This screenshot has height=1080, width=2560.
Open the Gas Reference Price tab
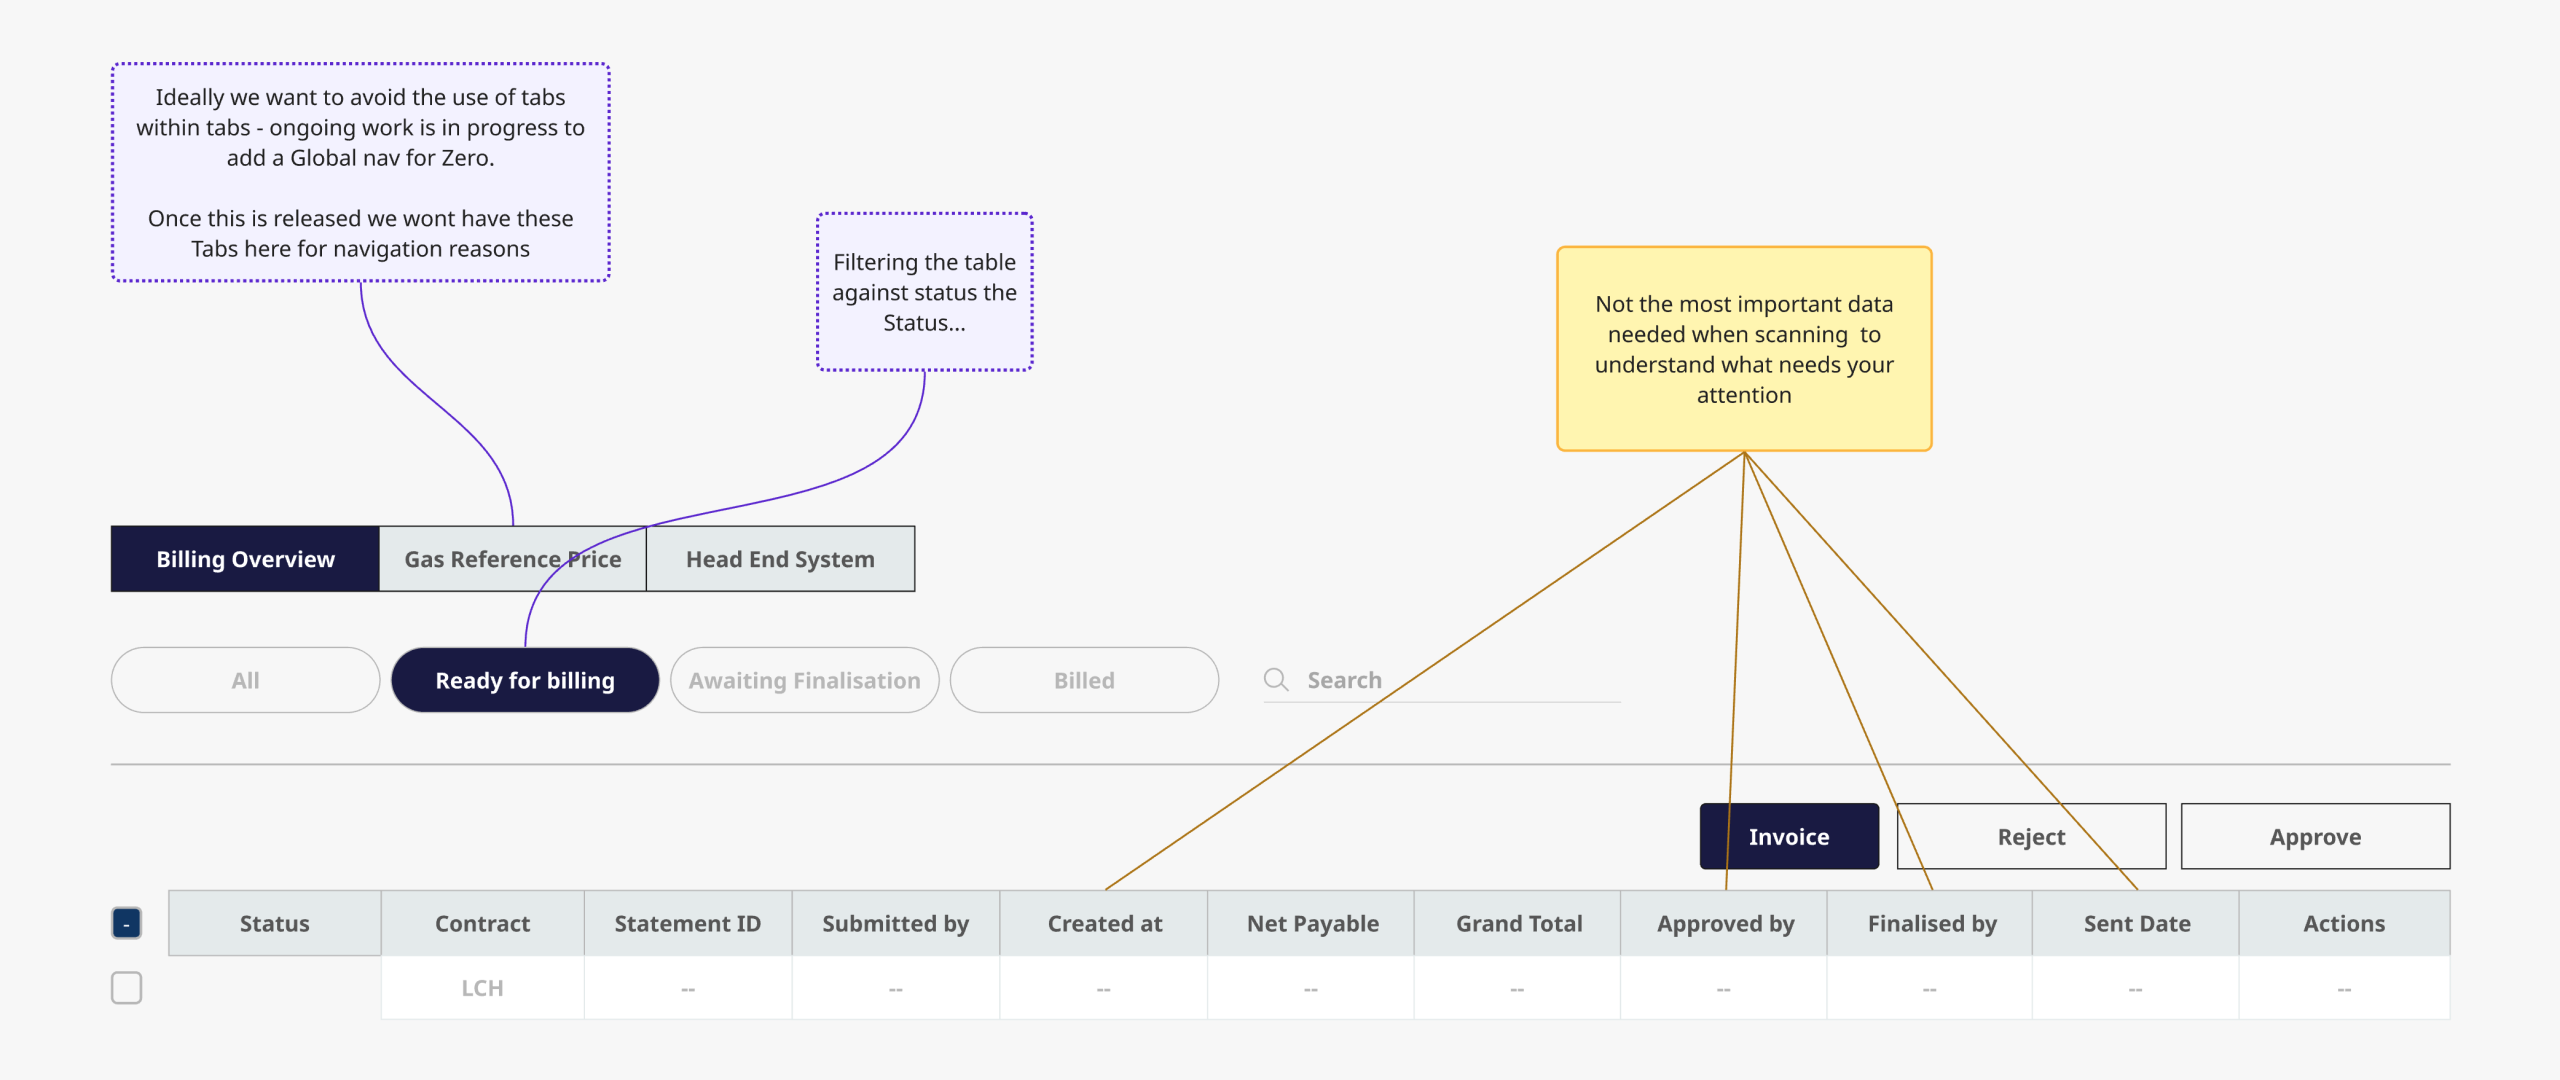point(513,559)
